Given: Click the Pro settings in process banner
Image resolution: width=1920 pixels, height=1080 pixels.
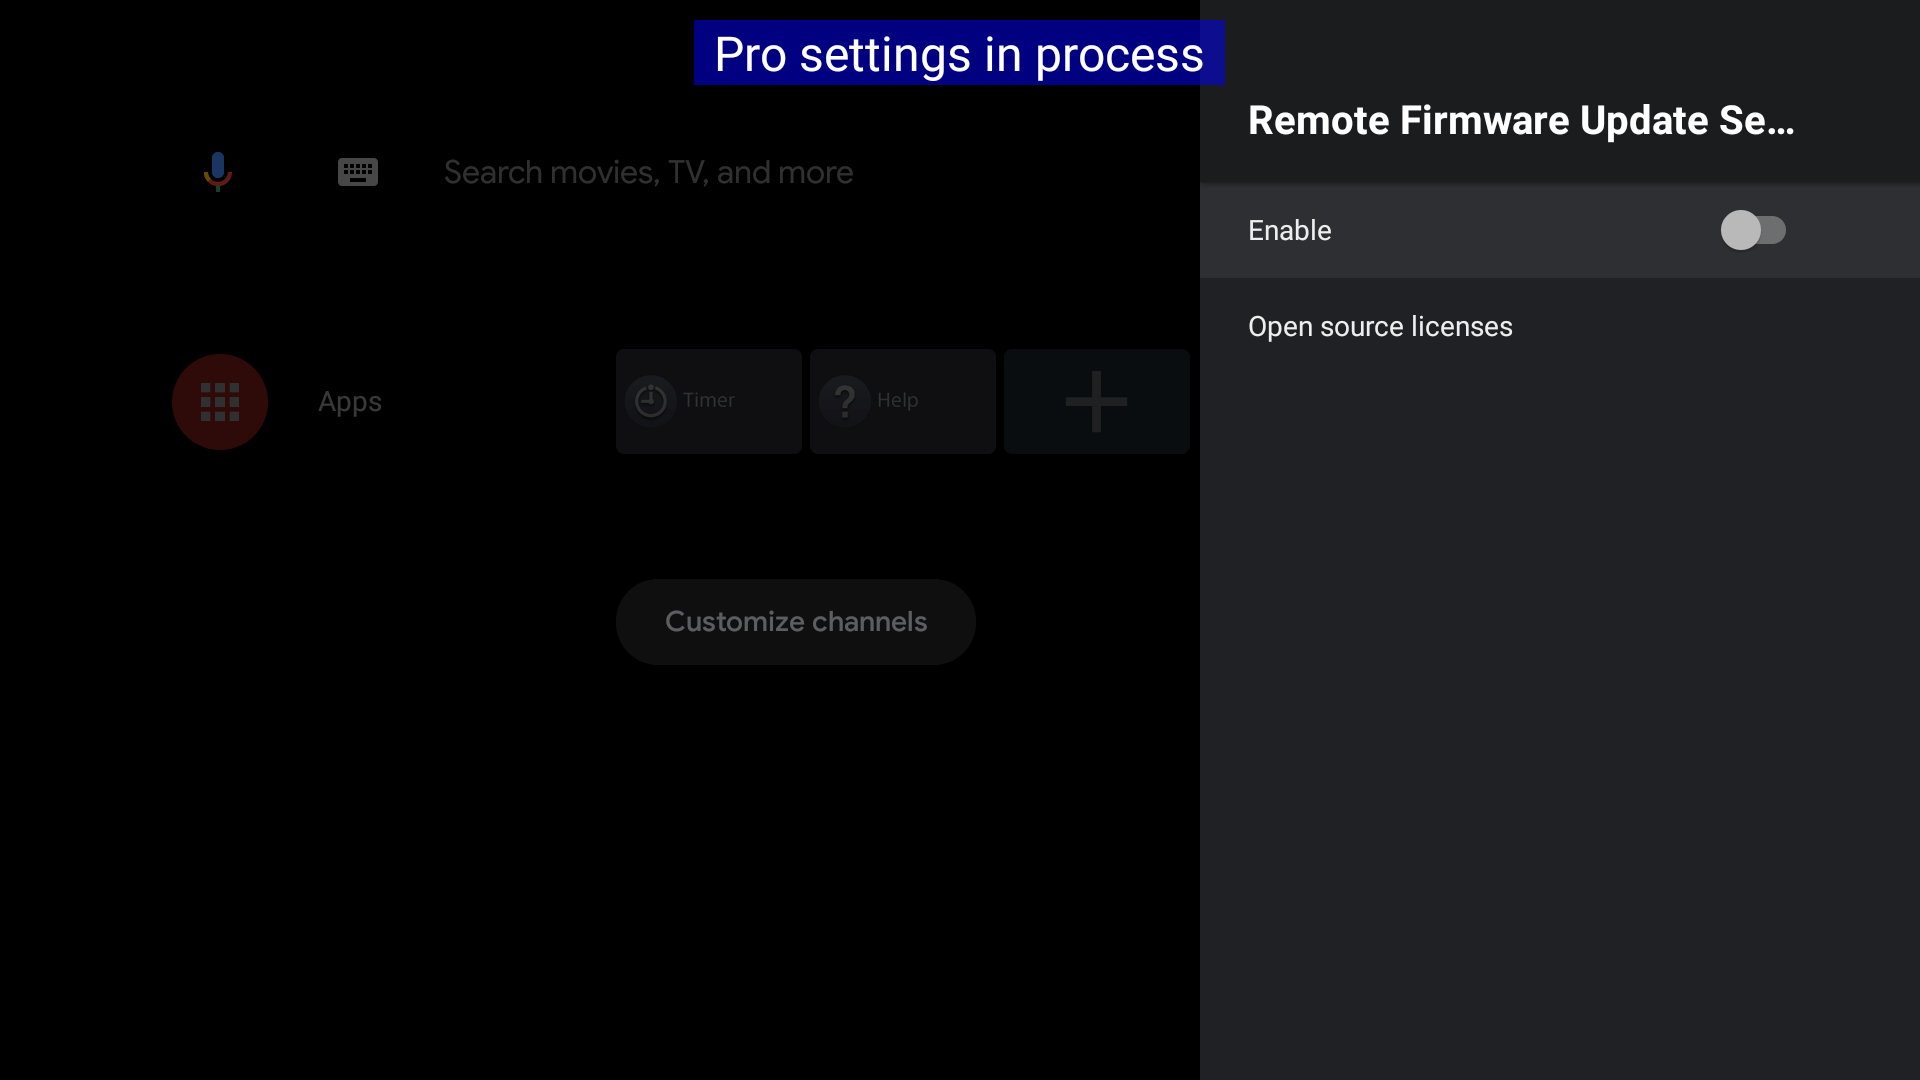Looking at the screenshot, I should pyautogui.click(x=958, y=54).
